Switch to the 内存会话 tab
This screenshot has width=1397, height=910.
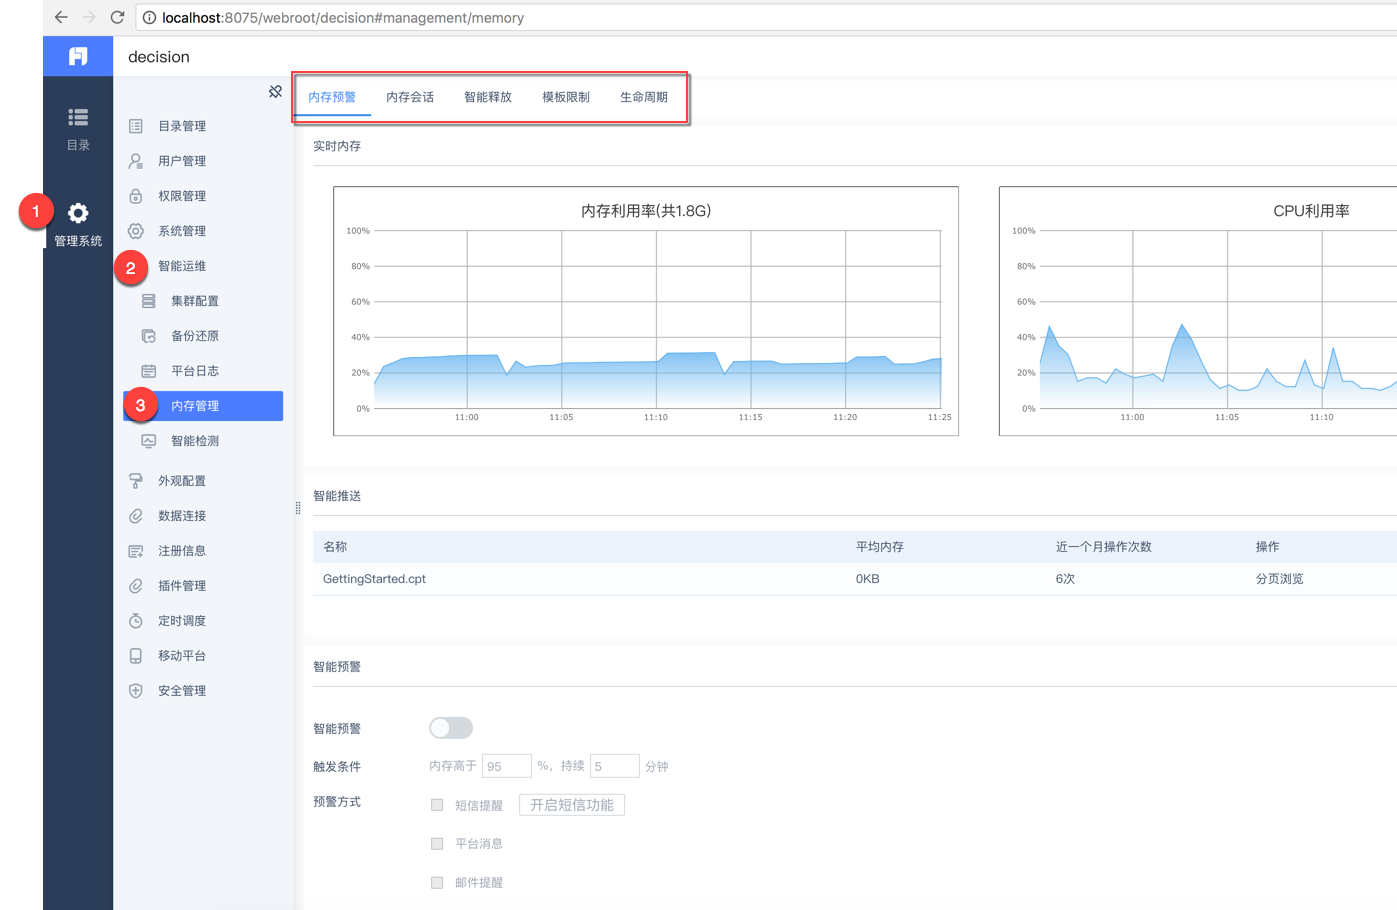(410, 97)
